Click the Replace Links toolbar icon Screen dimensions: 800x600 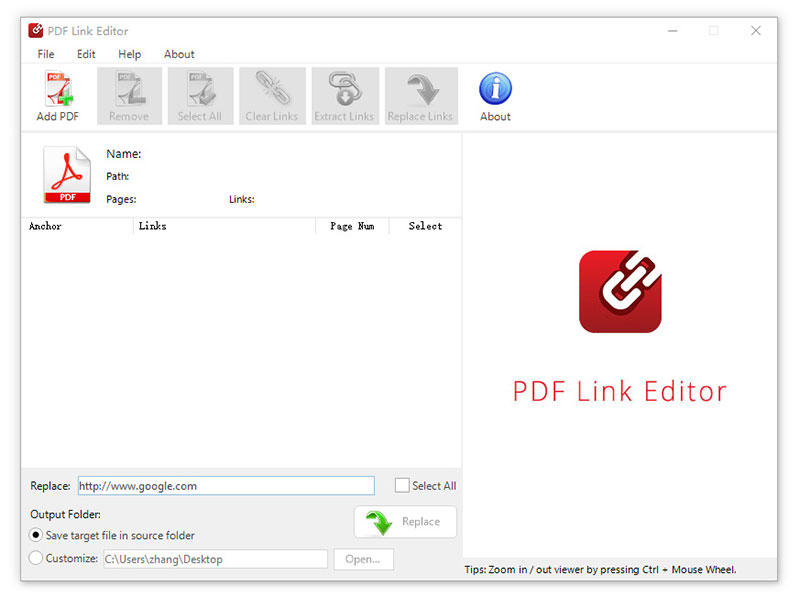(x=419, y=95)
